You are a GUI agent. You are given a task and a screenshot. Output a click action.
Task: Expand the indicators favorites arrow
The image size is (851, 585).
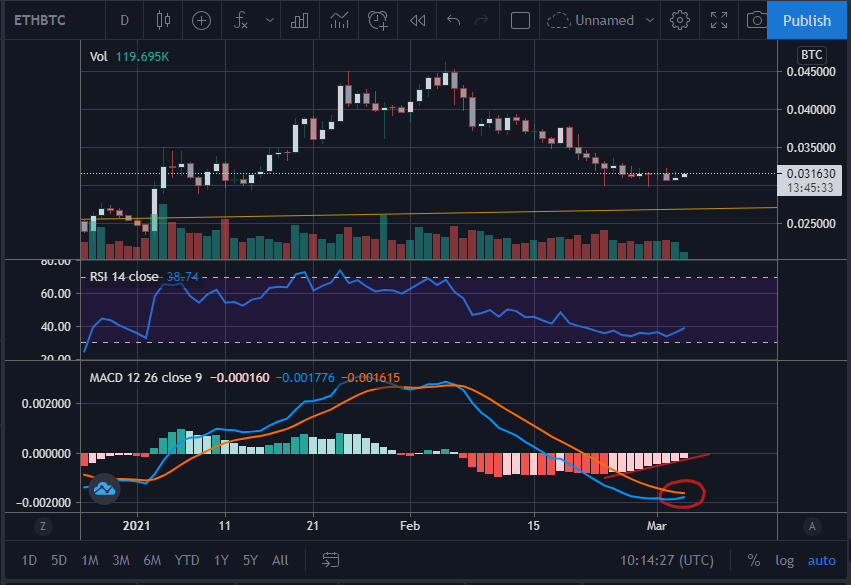coord(270,21)
